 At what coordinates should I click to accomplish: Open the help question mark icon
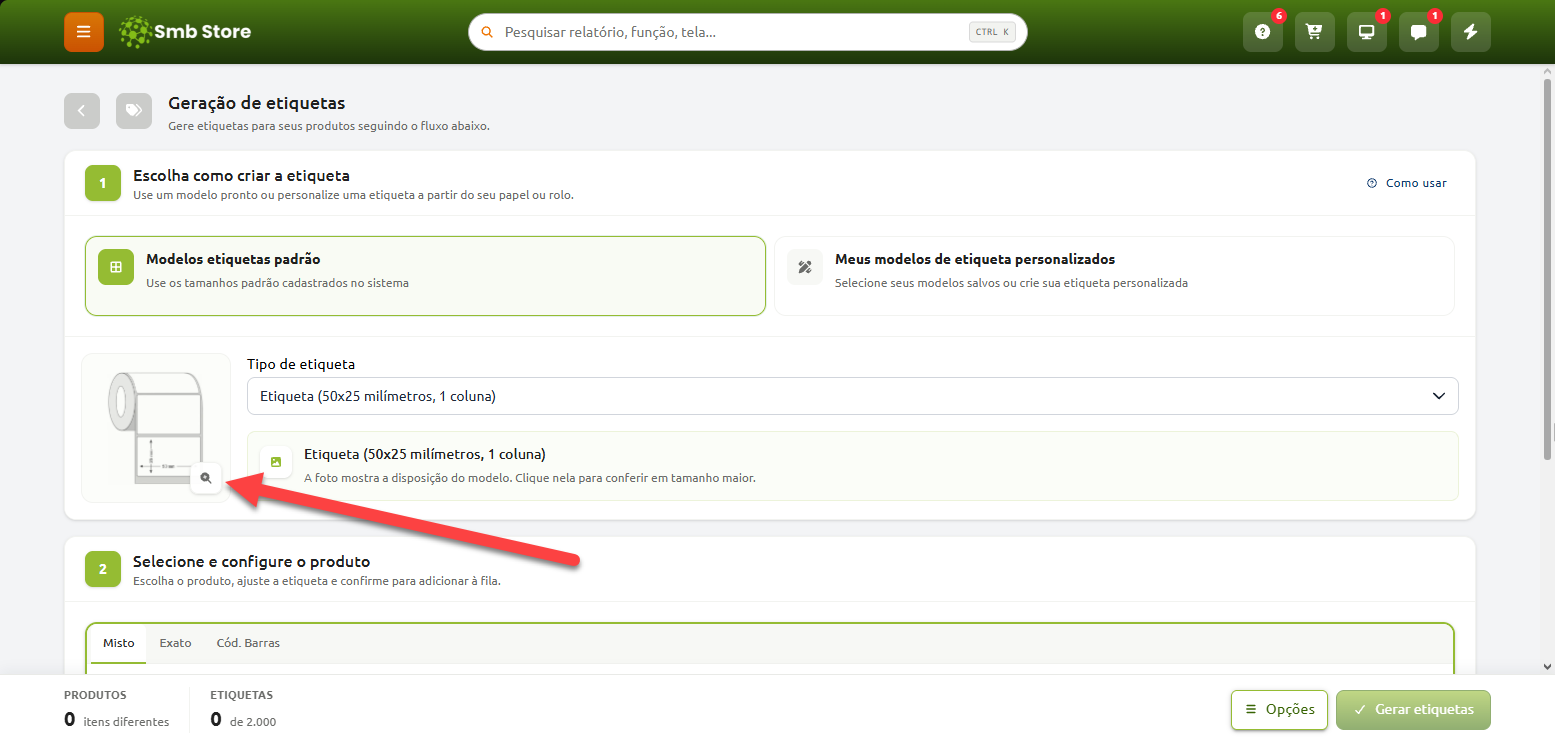[x=1263, y=32]
